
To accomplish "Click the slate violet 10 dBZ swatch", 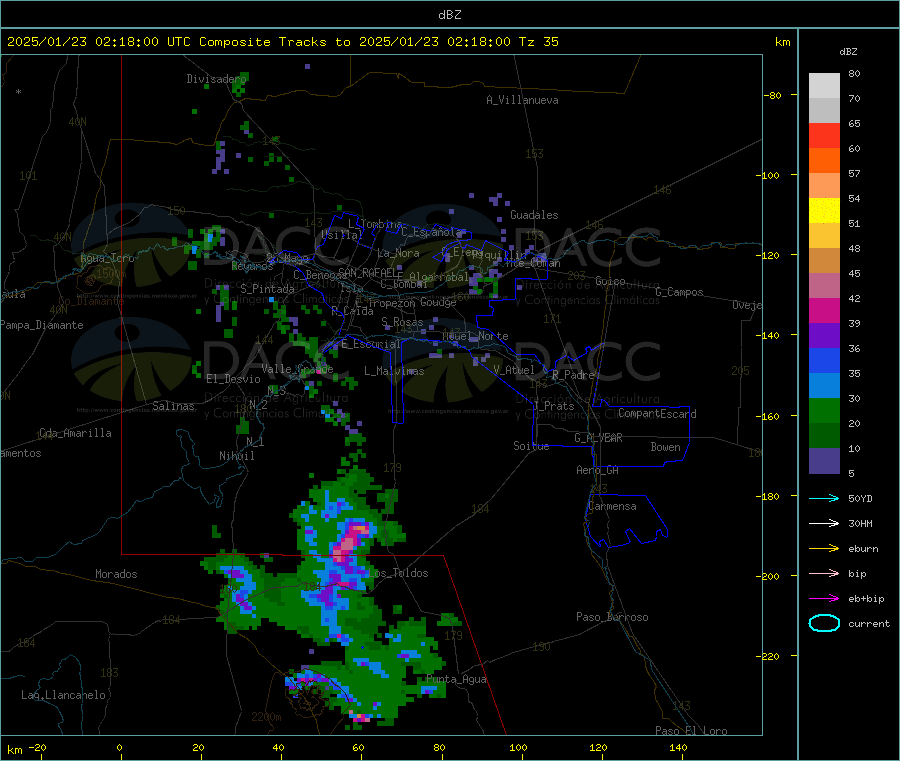I will (x=824, y=460).
